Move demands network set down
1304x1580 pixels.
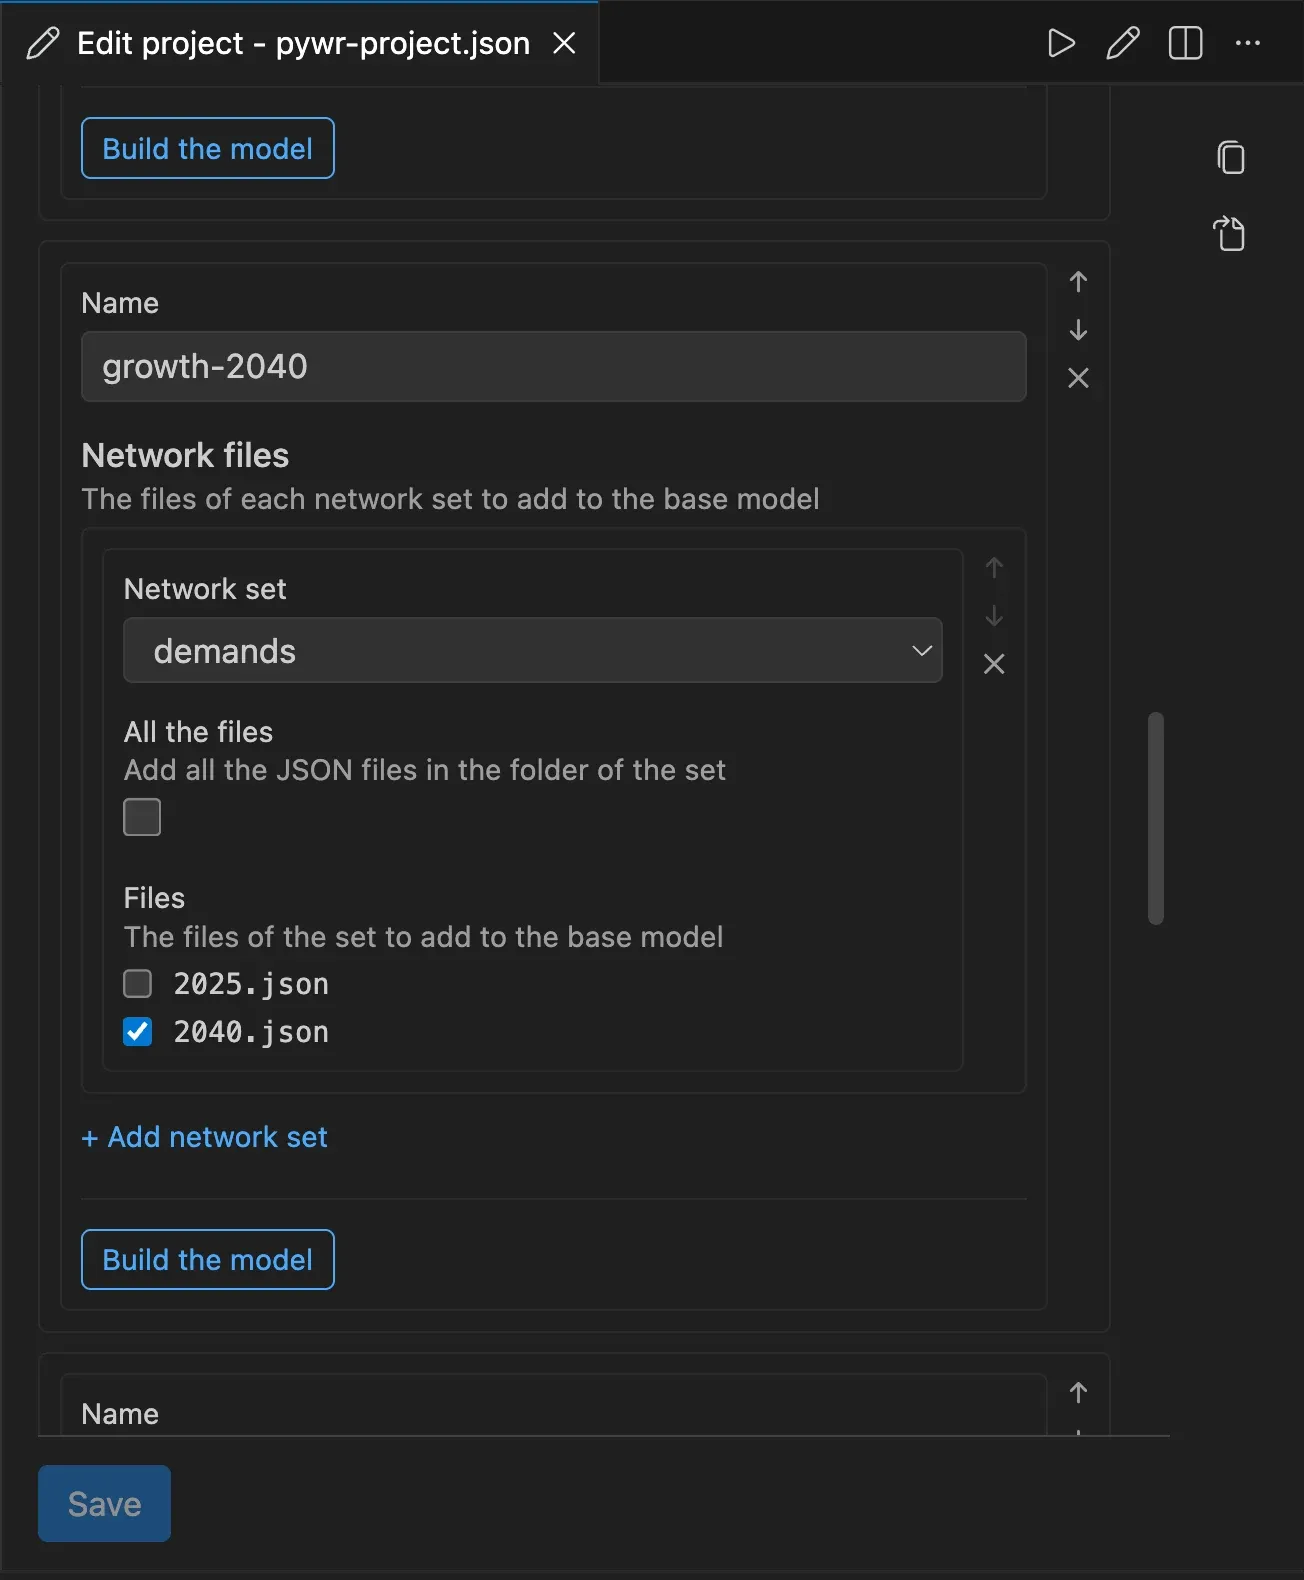click(x=994, y=616)
